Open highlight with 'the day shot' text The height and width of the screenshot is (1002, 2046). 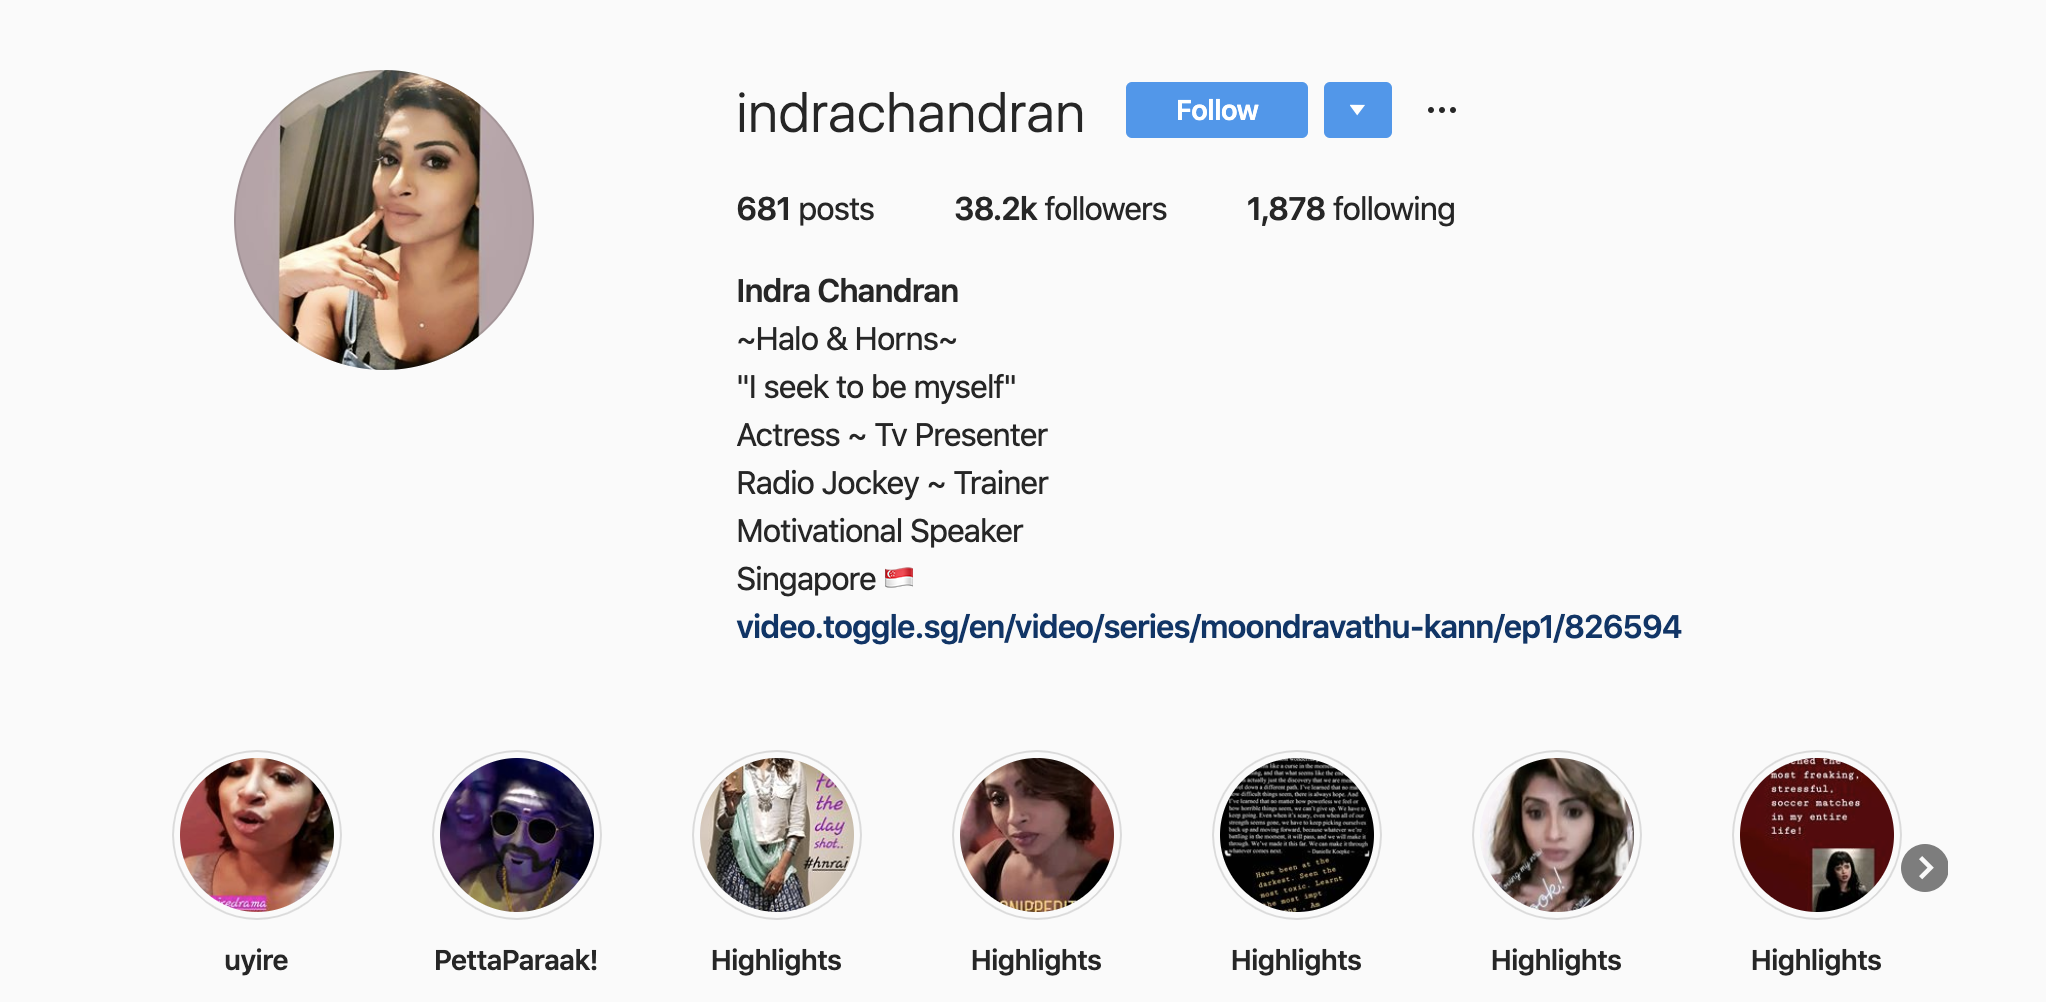coord(777,835)
